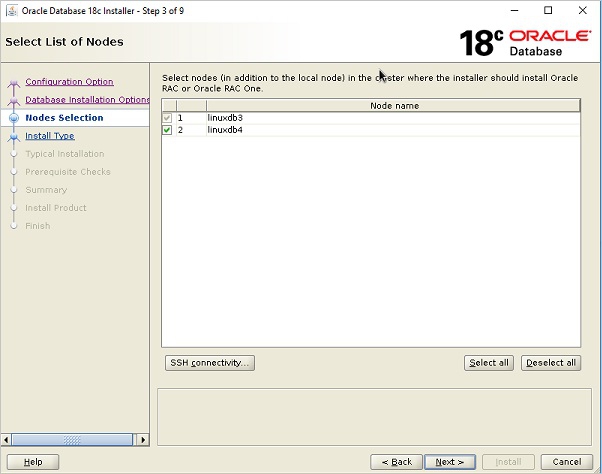
Task: Click the Nodes Selection step circle icon
Action: tap(14, 118)
